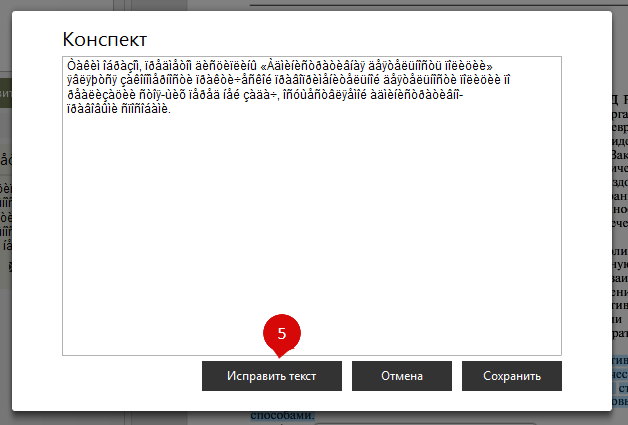Click the red number 5 marker
The height and width of the screenshot is (425, 628).
(281, 333)
